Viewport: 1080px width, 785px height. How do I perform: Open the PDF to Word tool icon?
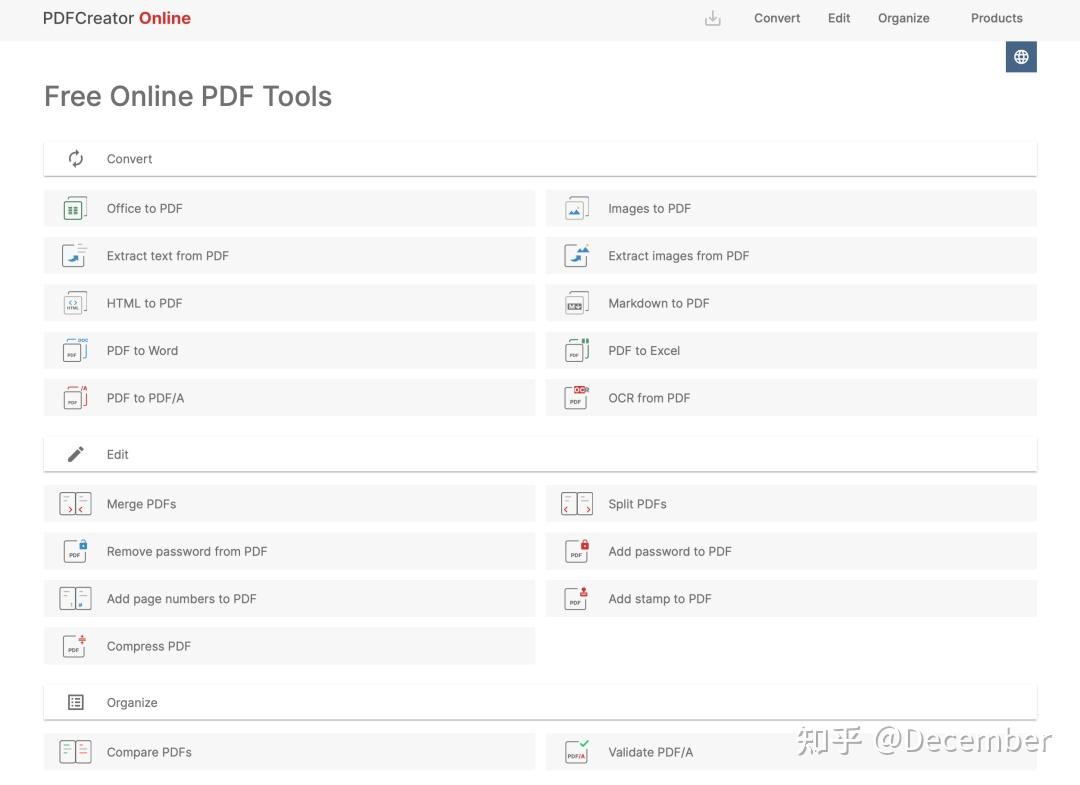tap(75, 350)
